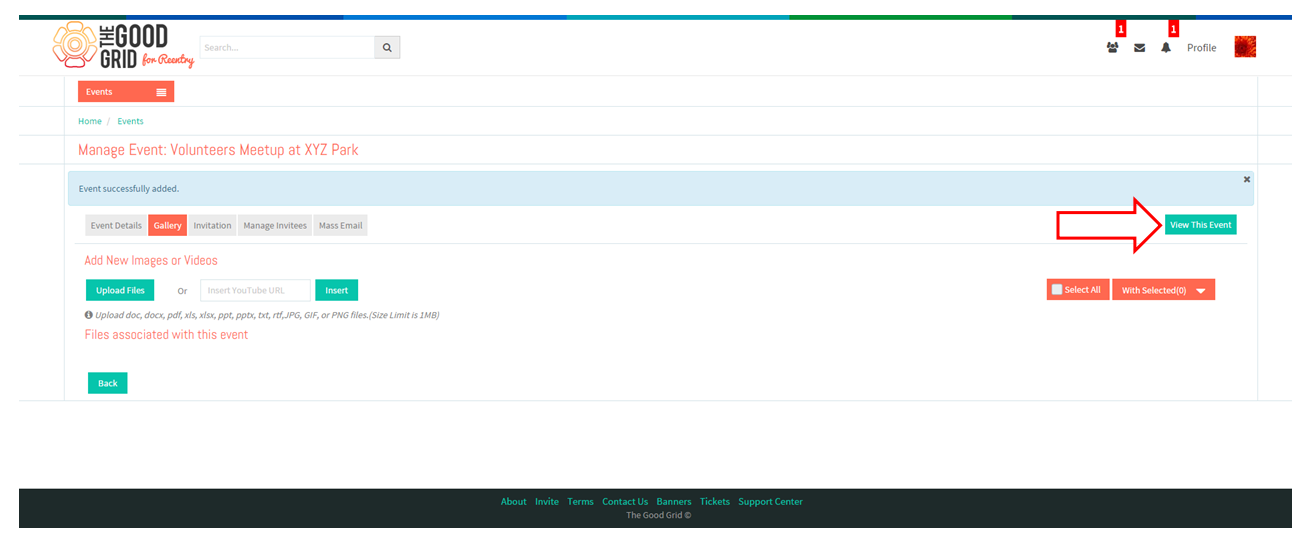Select the Gallery tab
1309x551 pixels.
(168, 225)
